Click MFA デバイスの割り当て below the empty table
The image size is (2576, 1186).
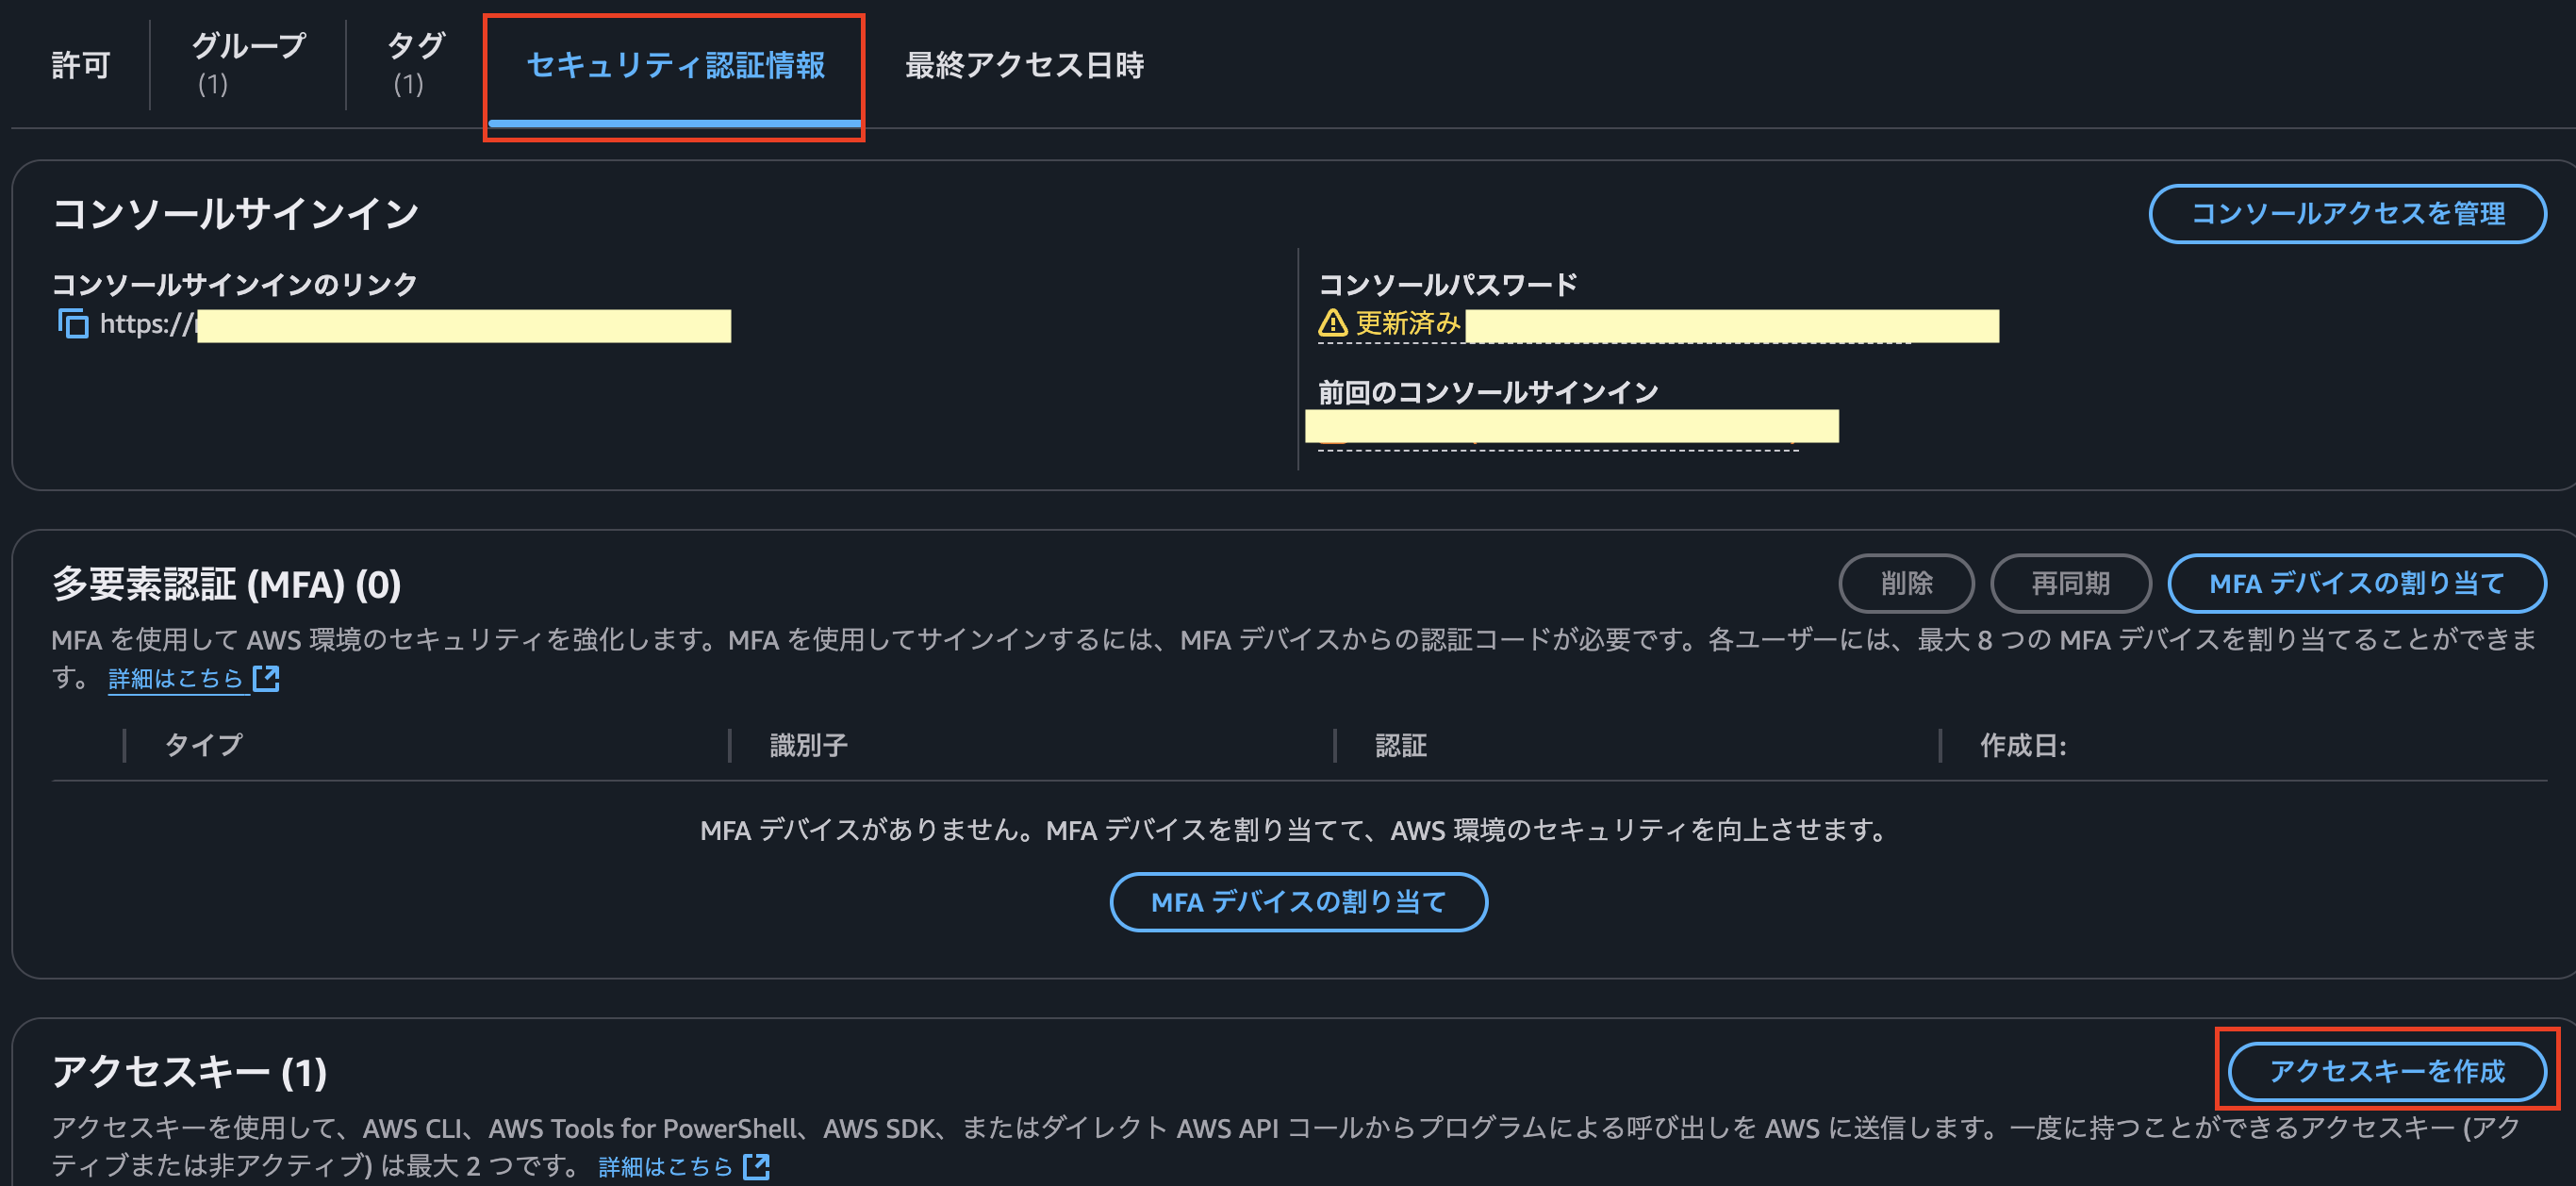pyautogui.click(x=1298, y=902)
